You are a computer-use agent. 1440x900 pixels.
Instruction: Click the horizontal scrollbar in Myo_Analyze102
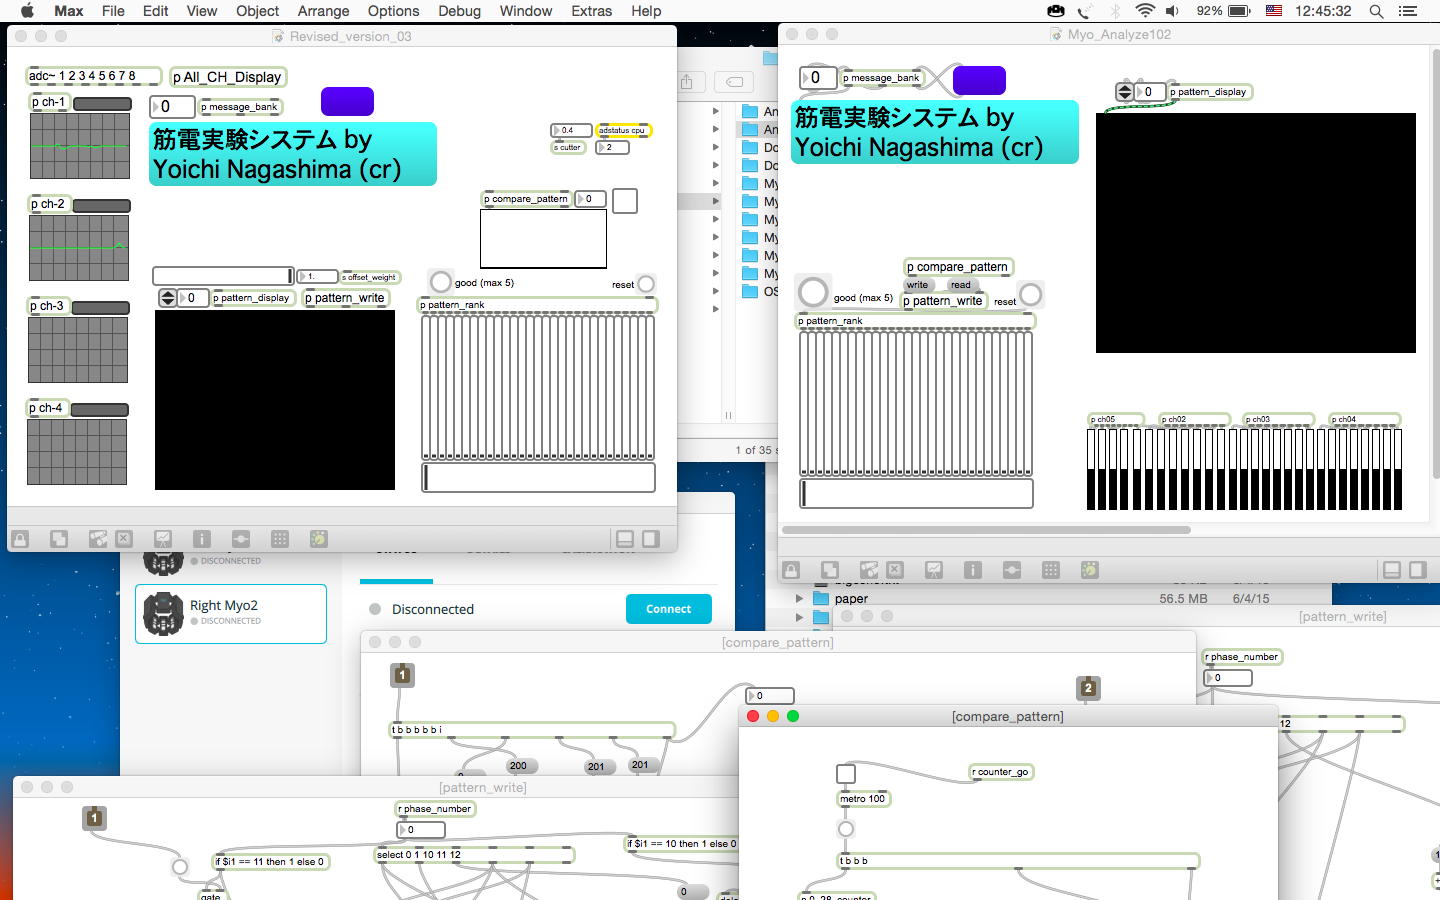[986, 530]
